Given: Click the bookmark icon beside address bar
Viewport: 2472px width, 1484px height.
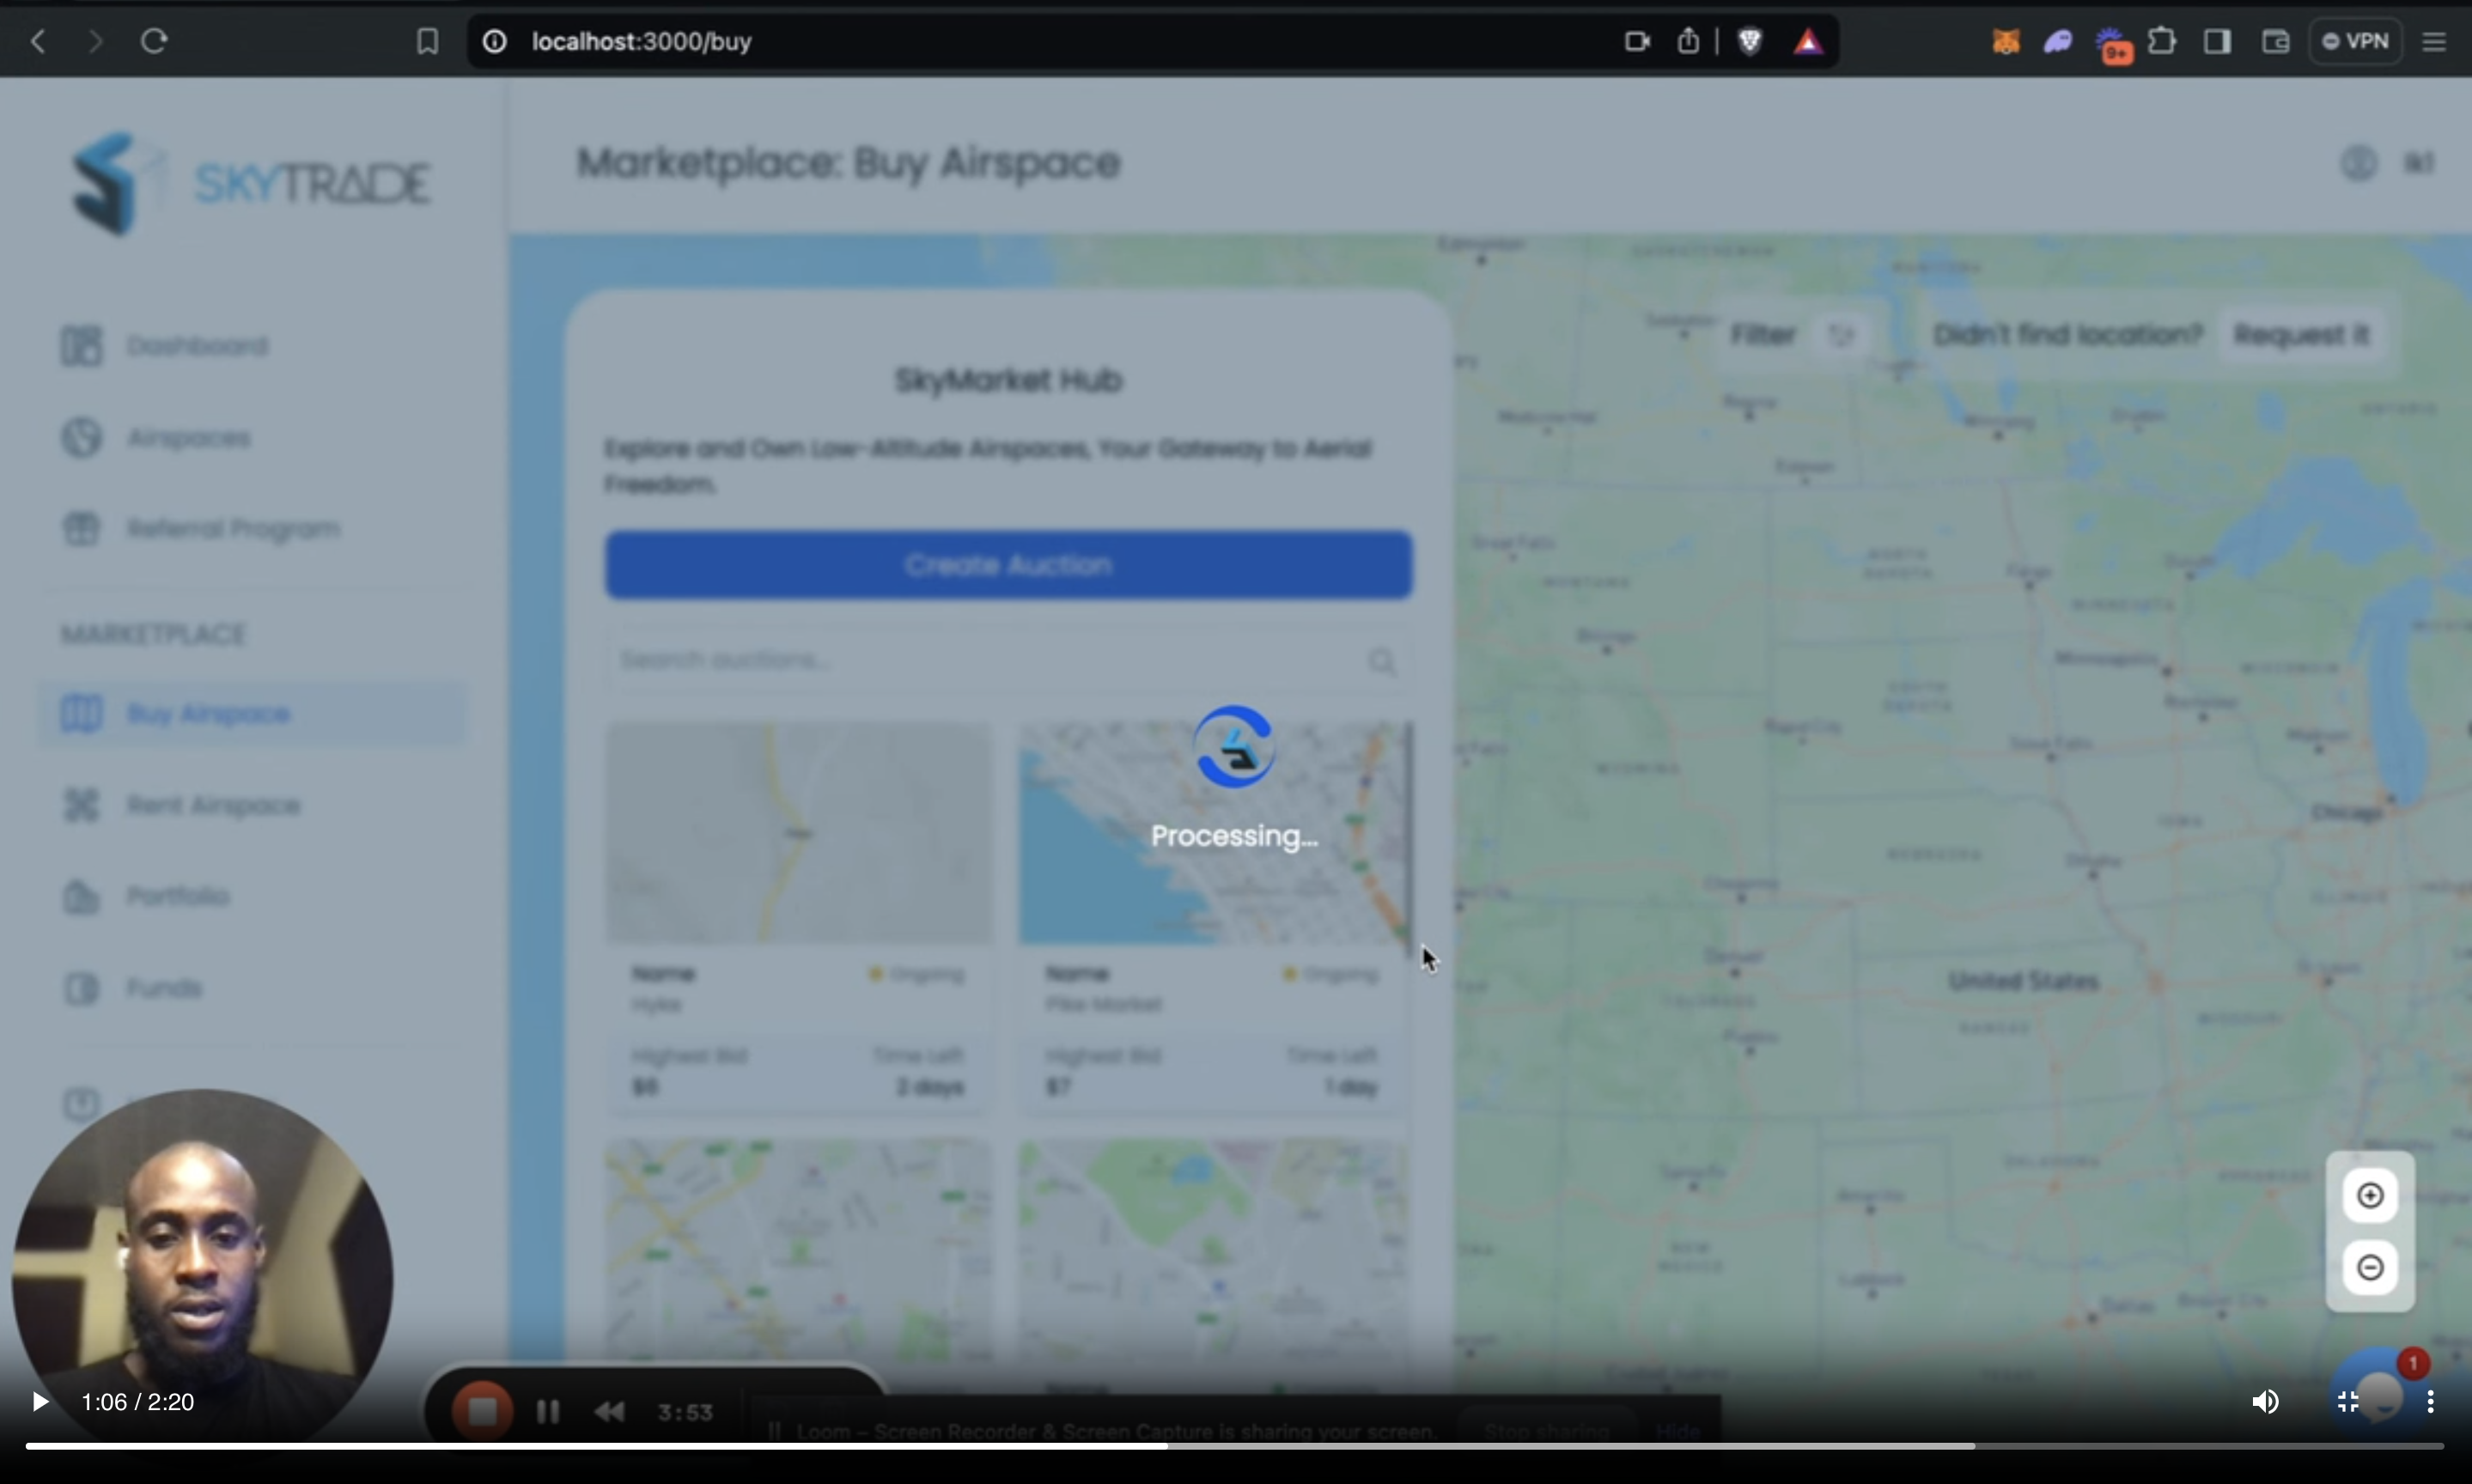Looking at the screenshot, I should tap(427, 41).
